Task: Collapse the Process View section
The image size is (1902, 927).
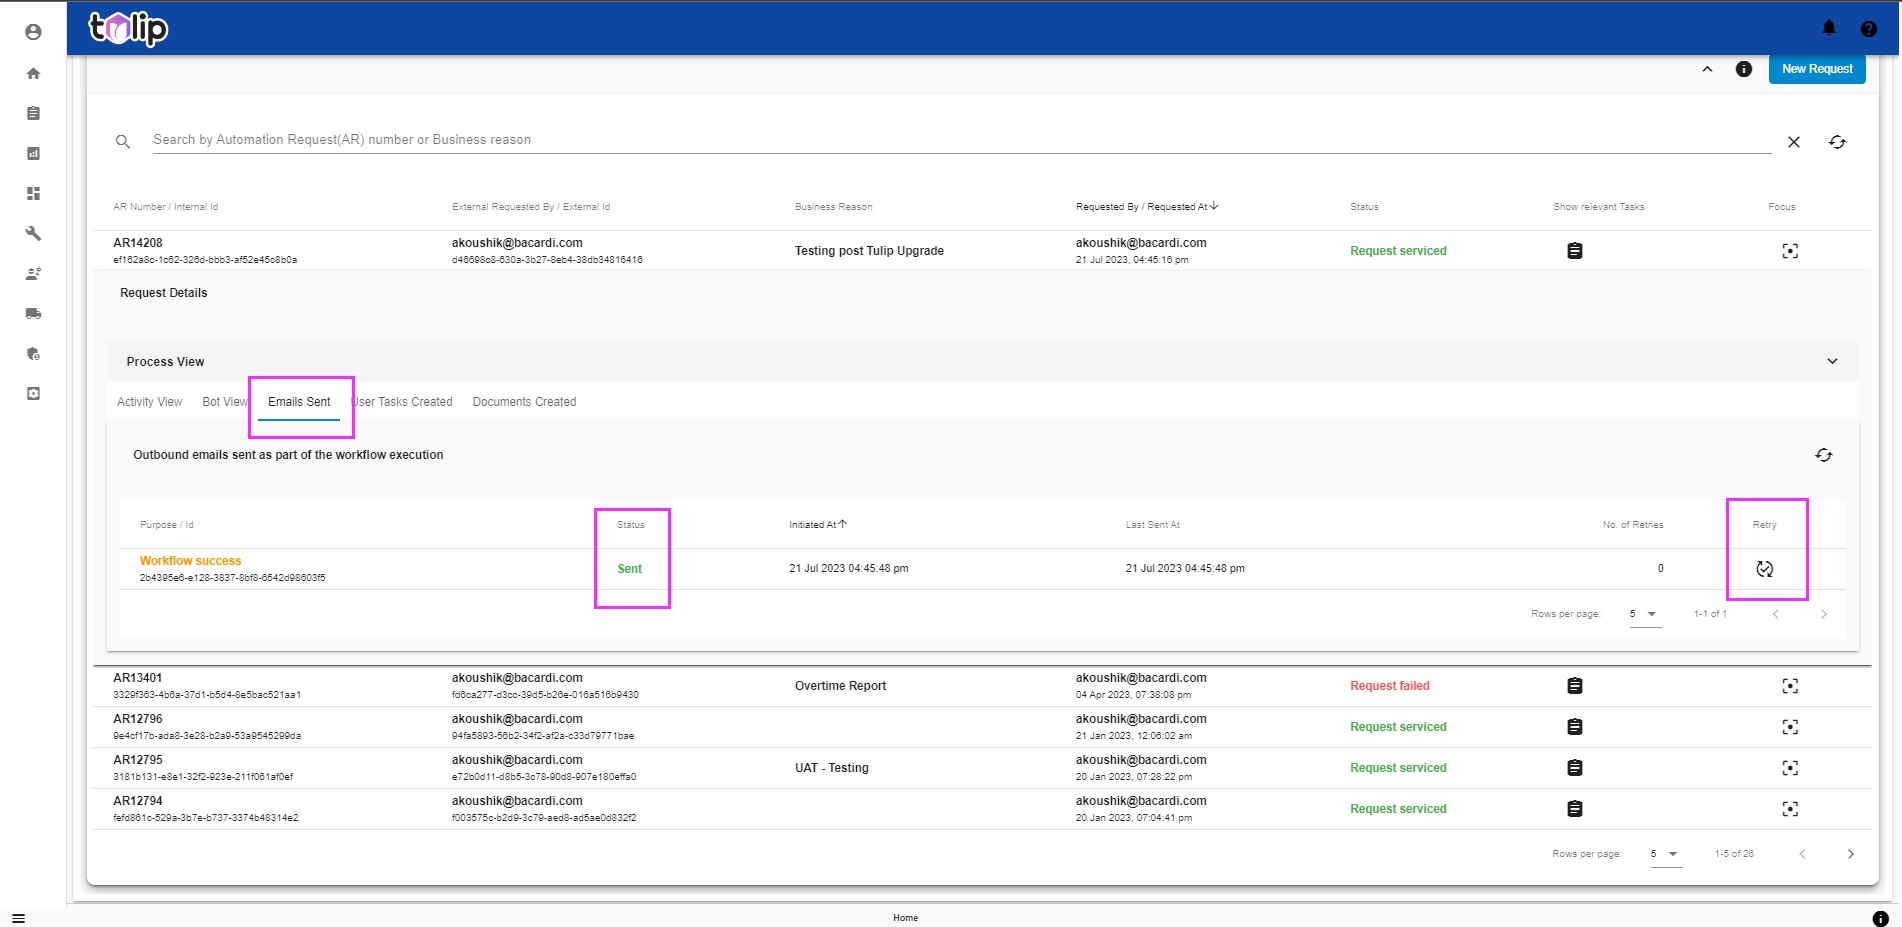Action: click(1832, 361)
